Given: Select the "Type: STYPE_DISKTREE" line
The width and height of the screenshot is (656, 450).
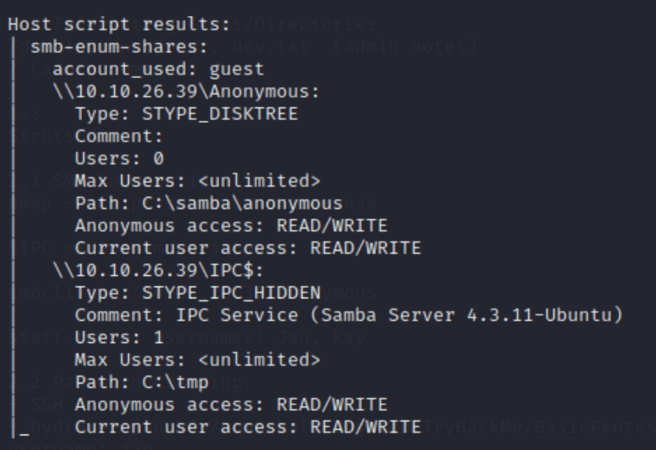Looking at the screenshot, I should tap(186, 114).
